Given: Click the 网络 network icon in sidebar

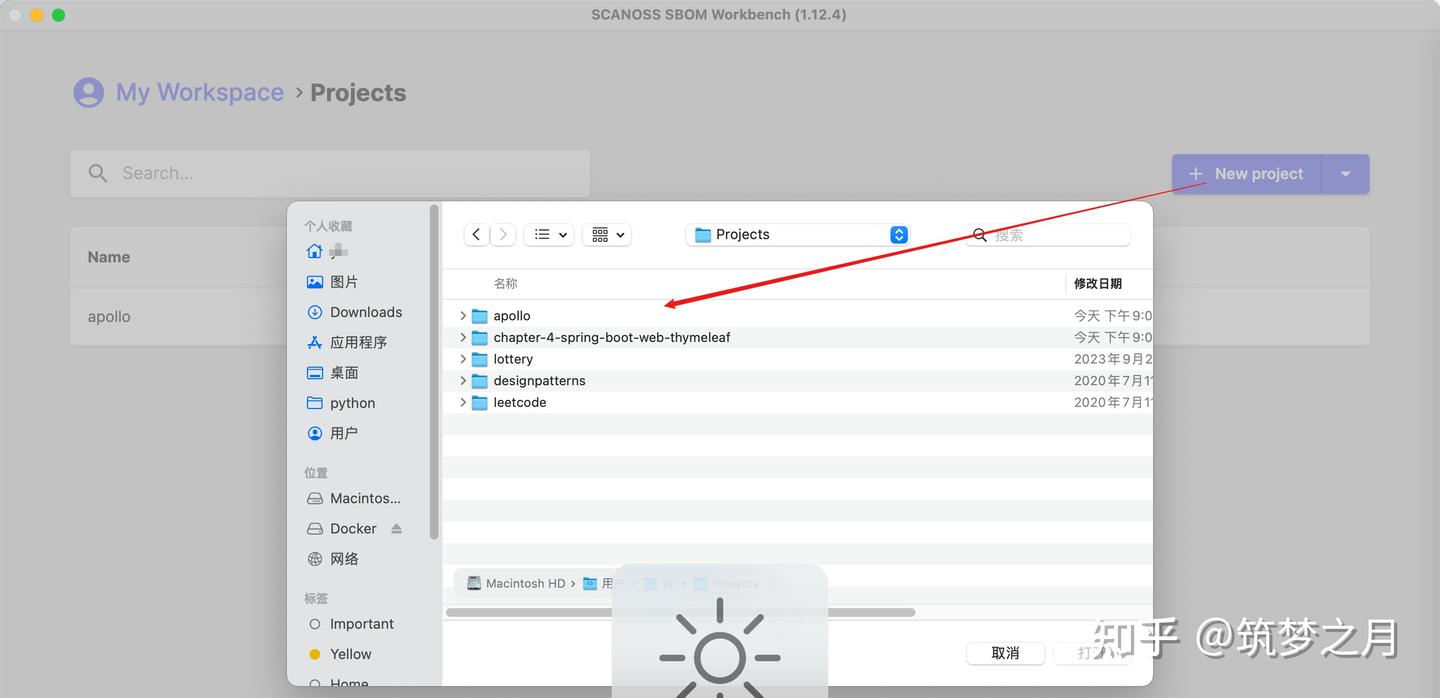Looking at the screenshot, I should click(x=316, y=558).
